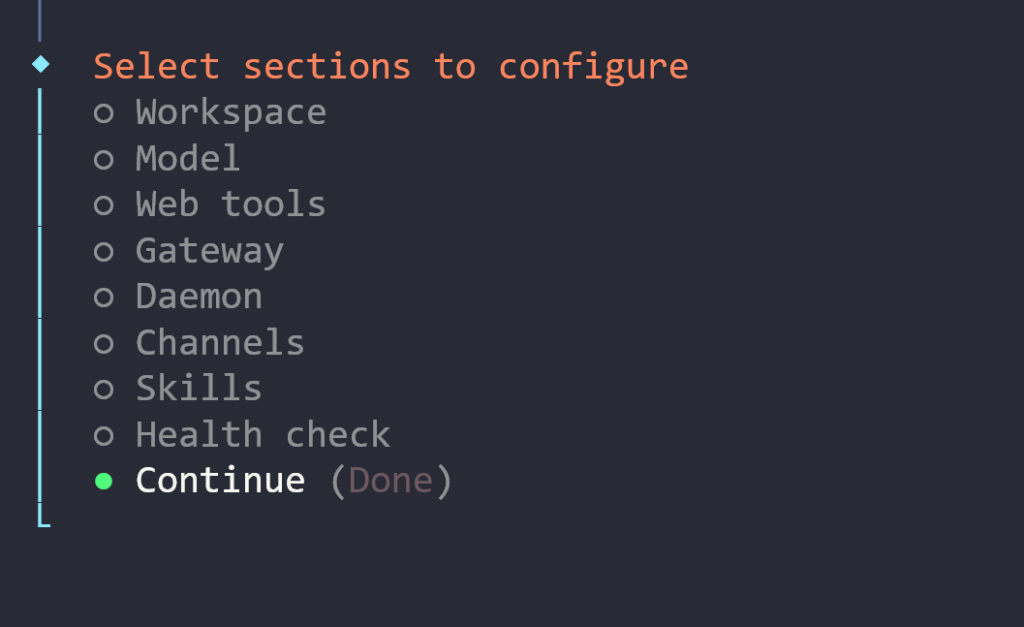Viewport: 1024px width, 627px height.
Task: Pick the Skills radio circle
Action: click(104, 389)
